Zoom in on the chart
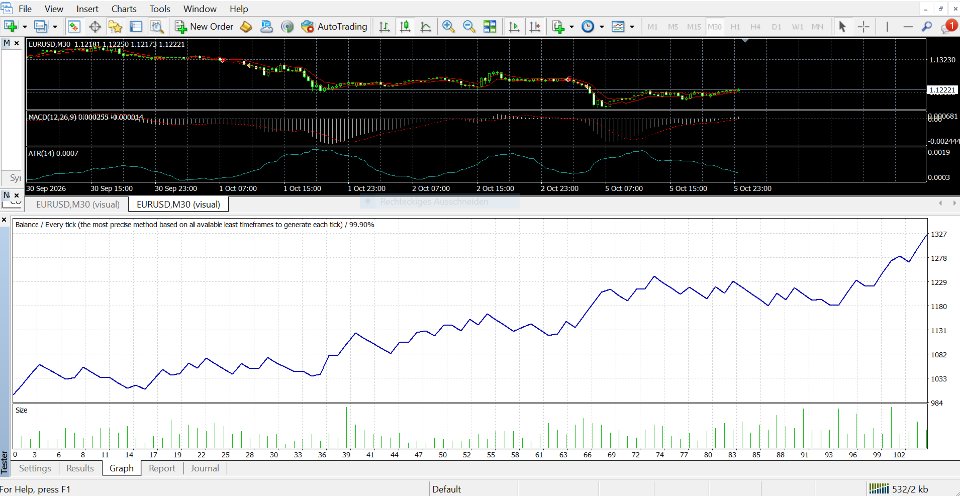This screenshot has width=960, height=496. 449,26
